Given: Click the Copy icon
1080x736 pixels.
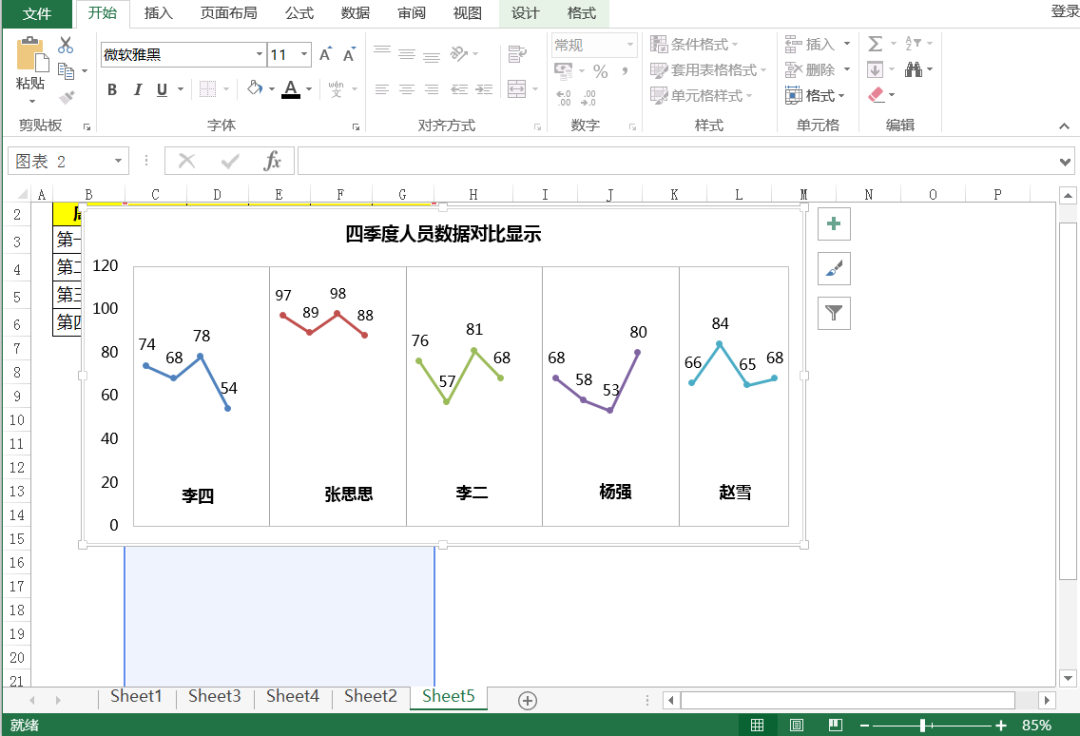Looking at the screenshot, I should pos(66,71).
